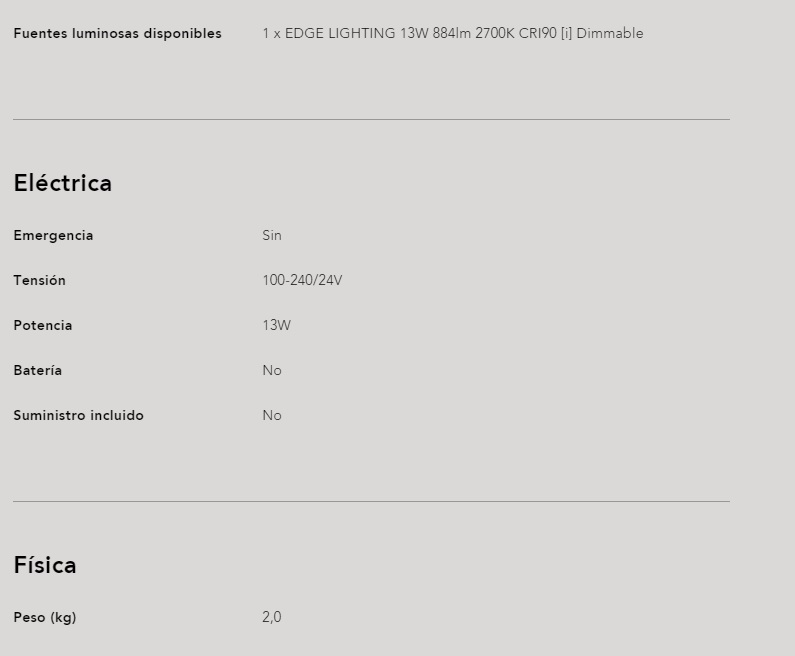Screen dimensions: 795x656
Task: Select the Sin emergency value
Action: pos(272,236)
